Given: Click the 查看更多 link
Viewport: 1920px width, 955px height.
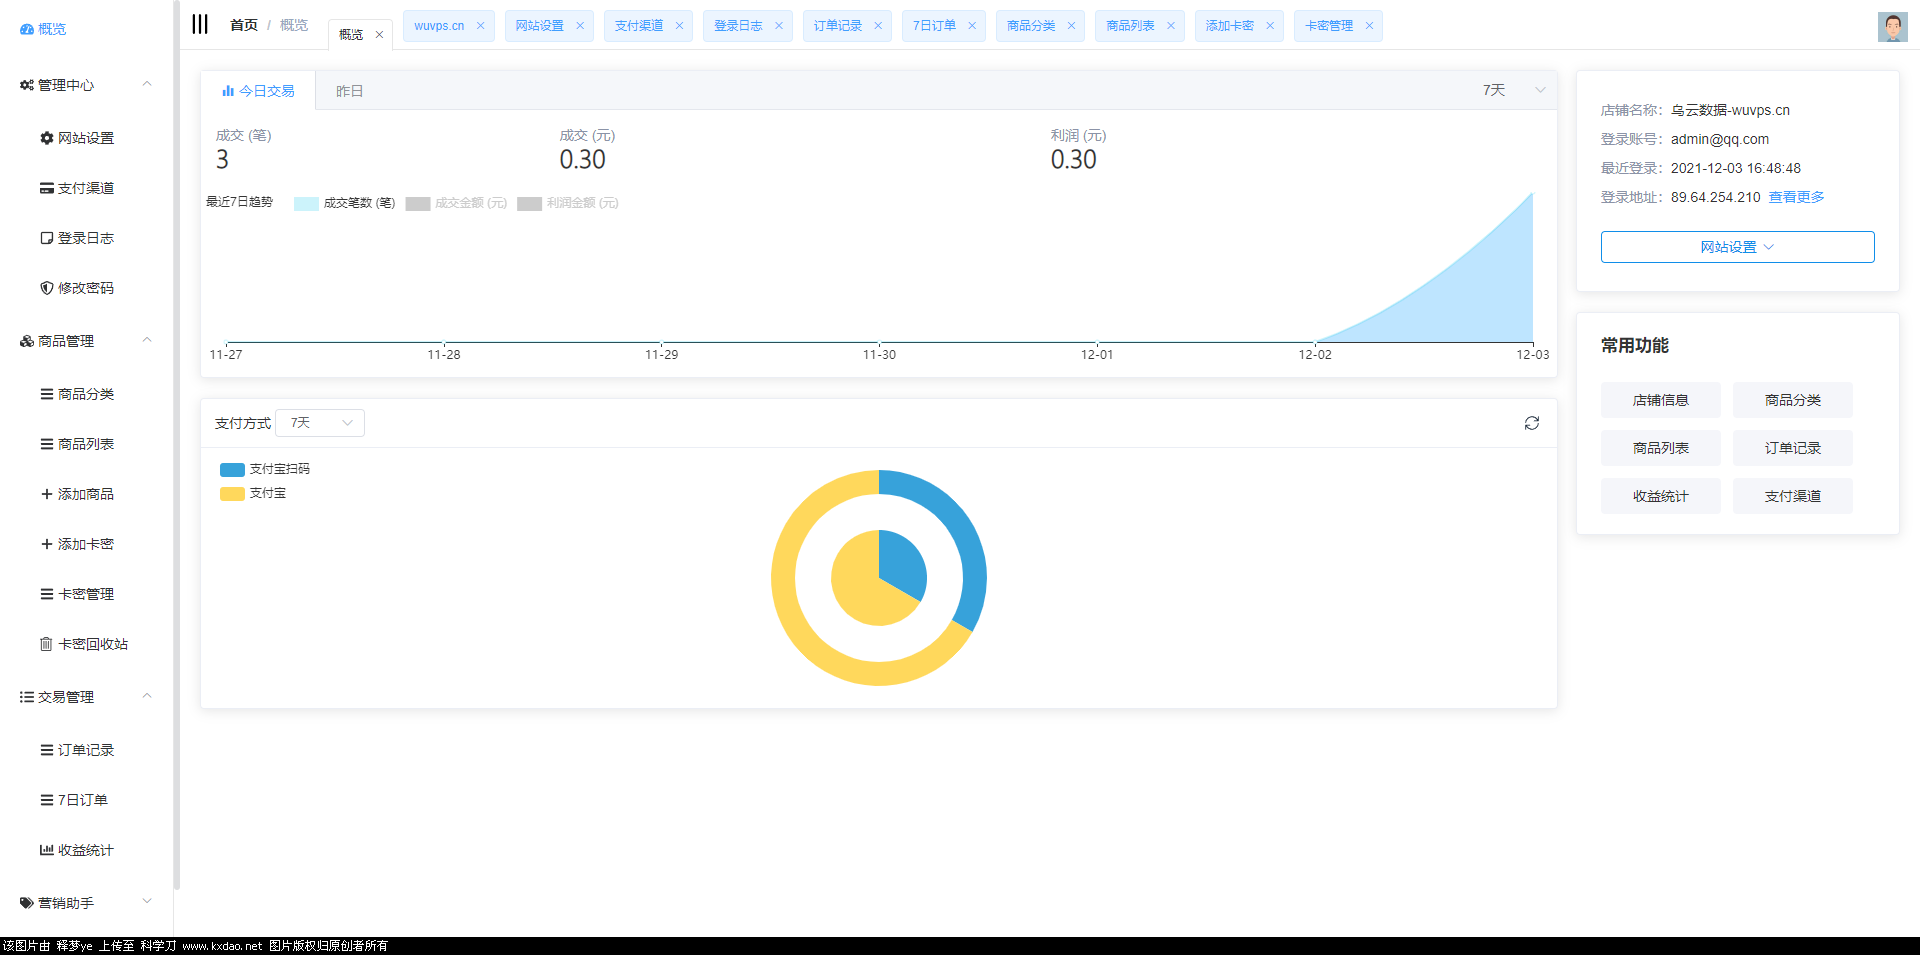Looking at the screenshot, I should pyautogui.click(x=1796, y=197).
